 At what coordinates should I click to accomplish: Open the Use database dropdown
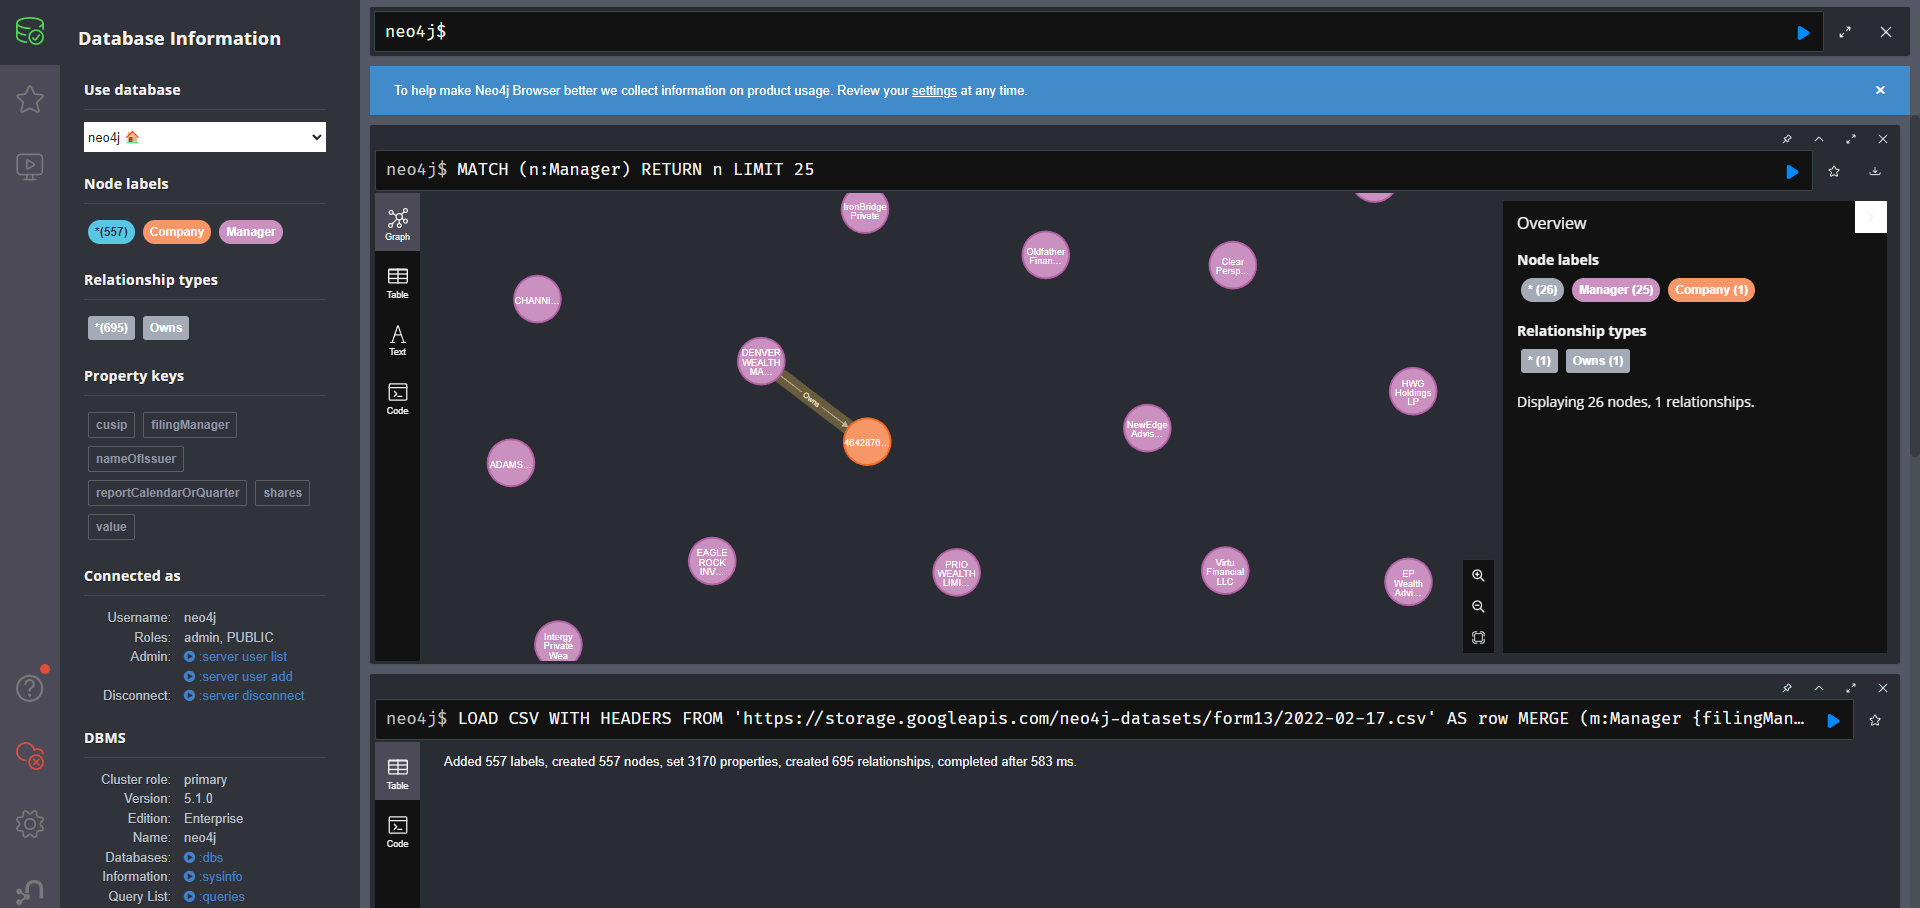click(205, 137)
